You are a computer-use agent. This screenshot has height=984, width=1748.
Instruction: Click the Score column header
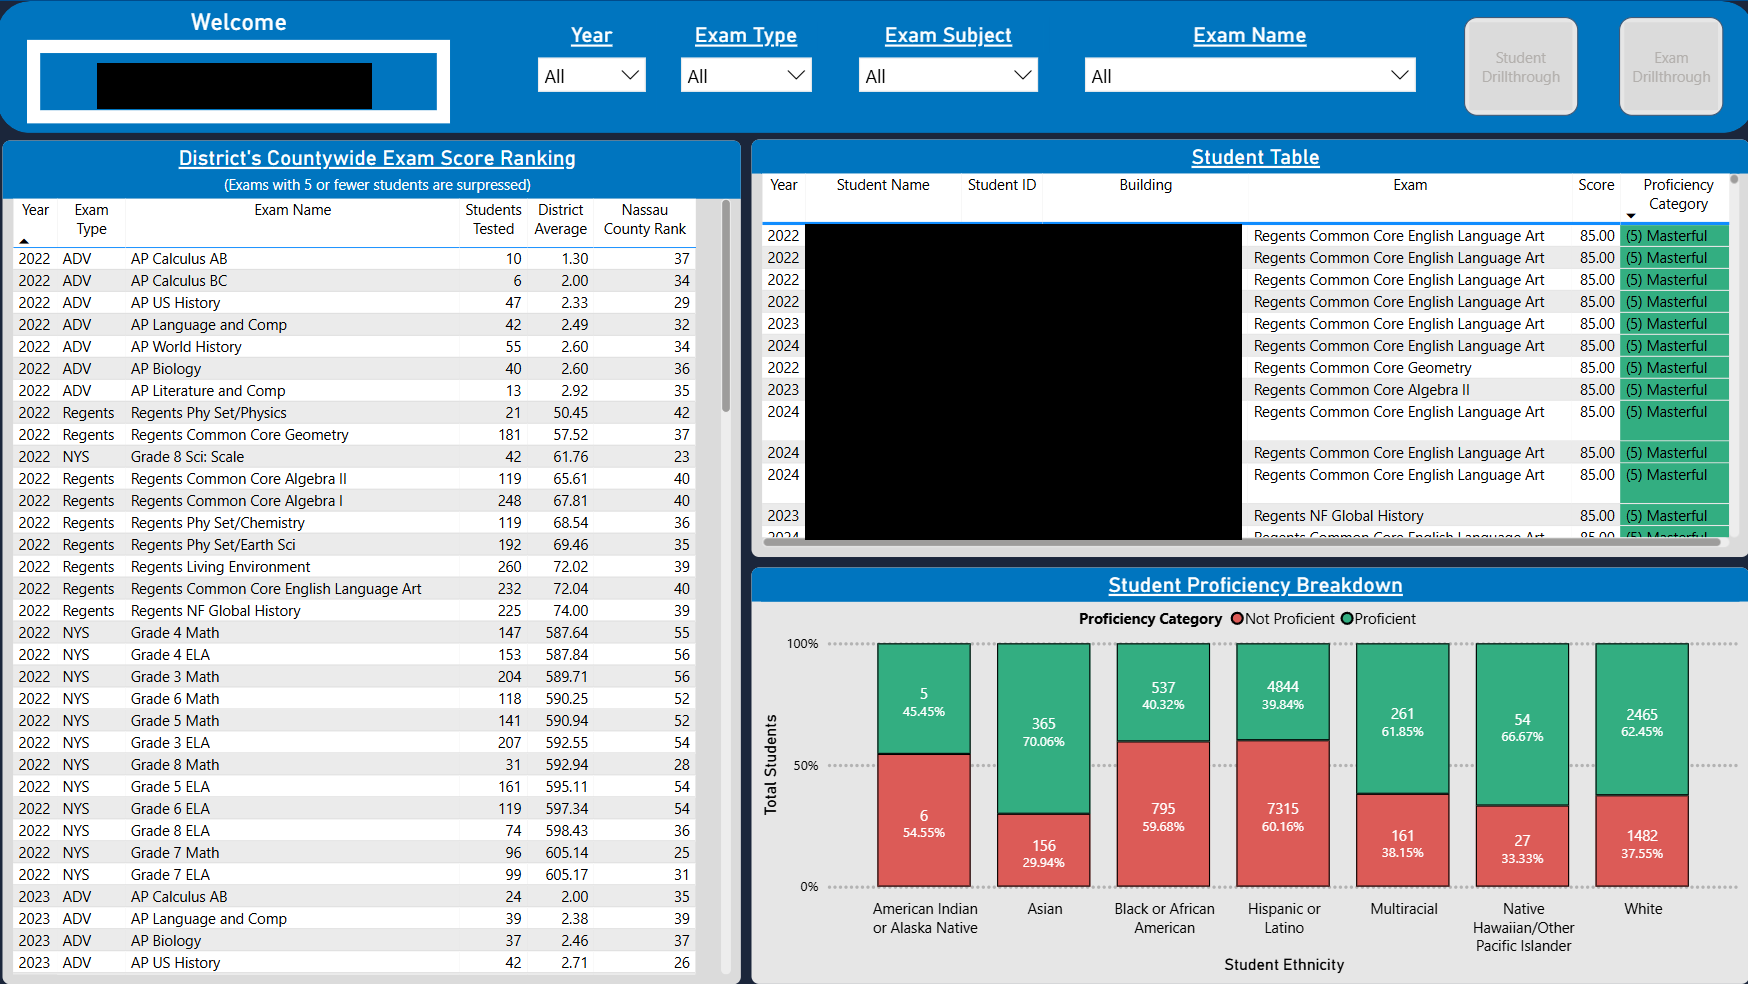point(1596,185)
